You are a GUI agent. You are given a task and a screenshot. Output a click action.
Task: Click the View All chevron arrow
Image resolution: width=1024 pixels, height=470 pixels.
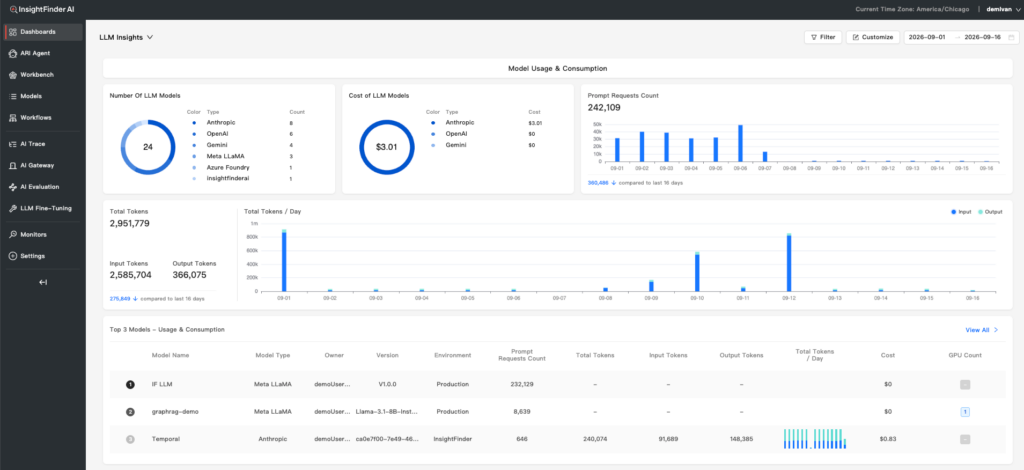(996, 330)
